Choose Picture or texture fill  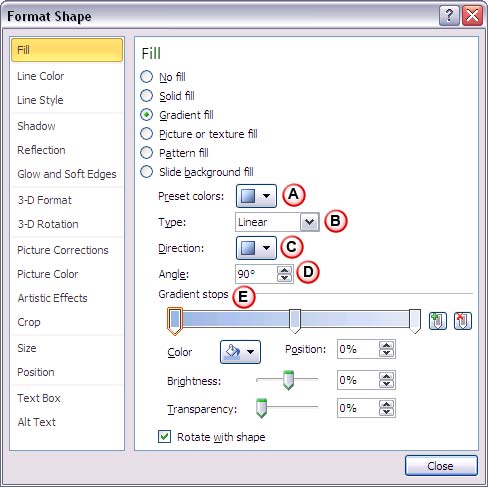[x=199, y=134]
